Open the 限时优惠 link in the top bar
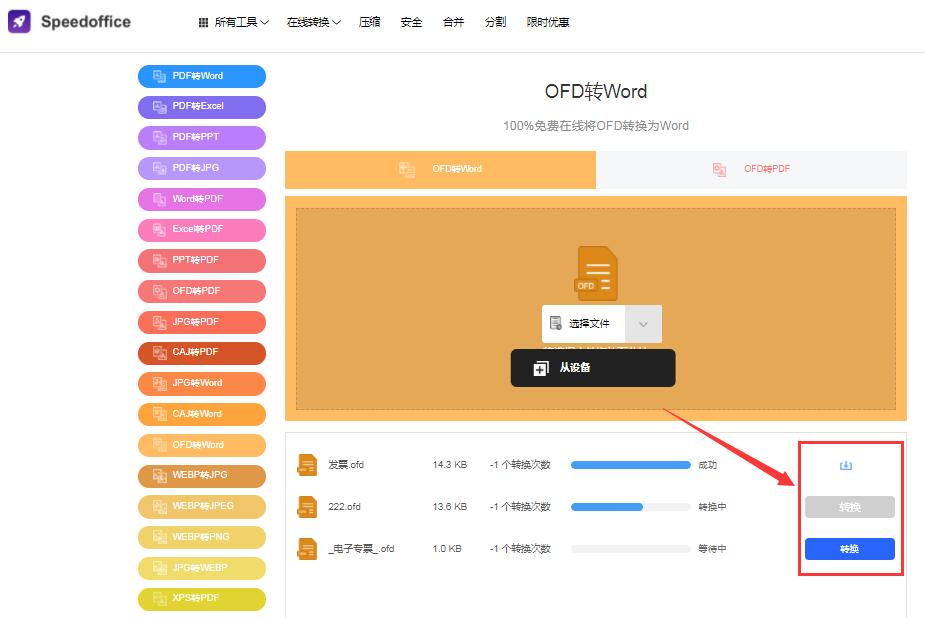The width and height of the screenshot is (925, 618). click(x=548, y=22)
